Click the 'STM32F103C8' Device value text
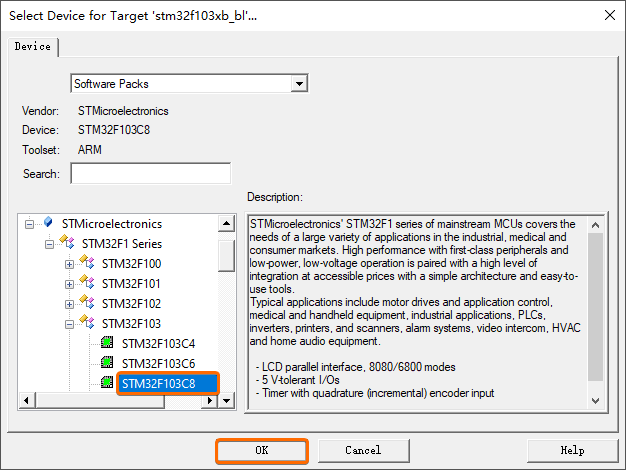This screenshot has width=626, height=470. [114, 130]
